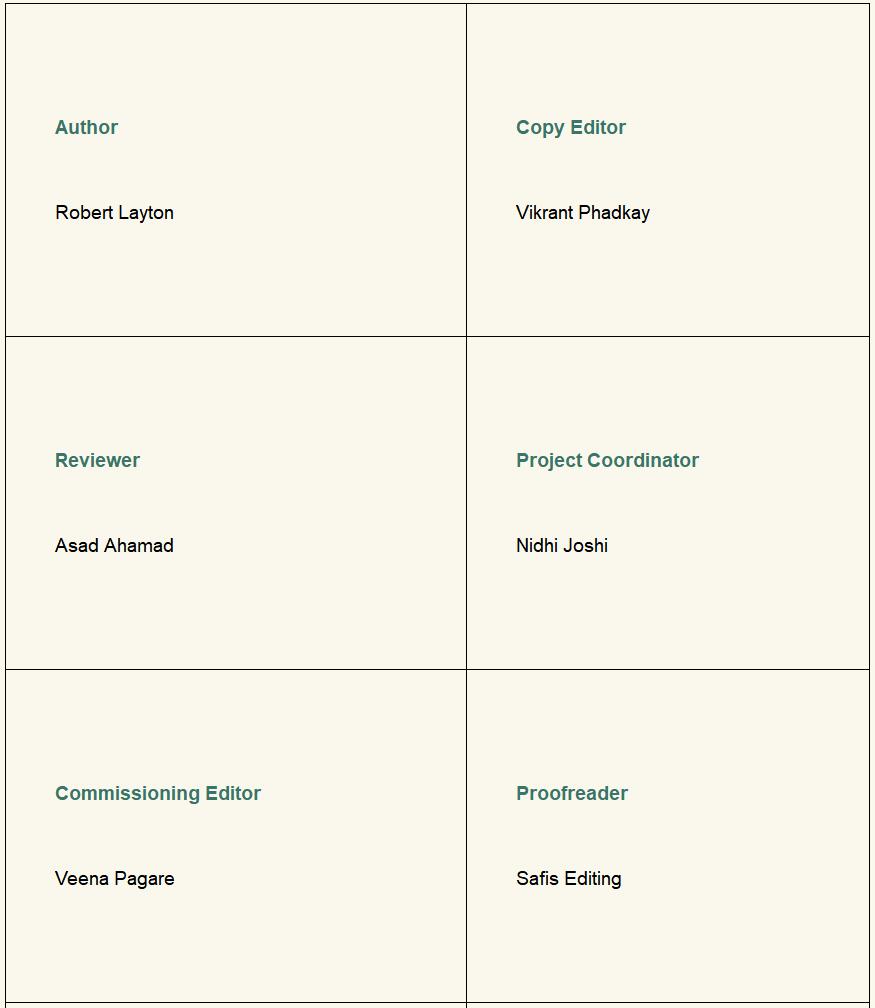Click the Copy Editor heading
The height and width of the screenshot is (1008, 875).
570,127
